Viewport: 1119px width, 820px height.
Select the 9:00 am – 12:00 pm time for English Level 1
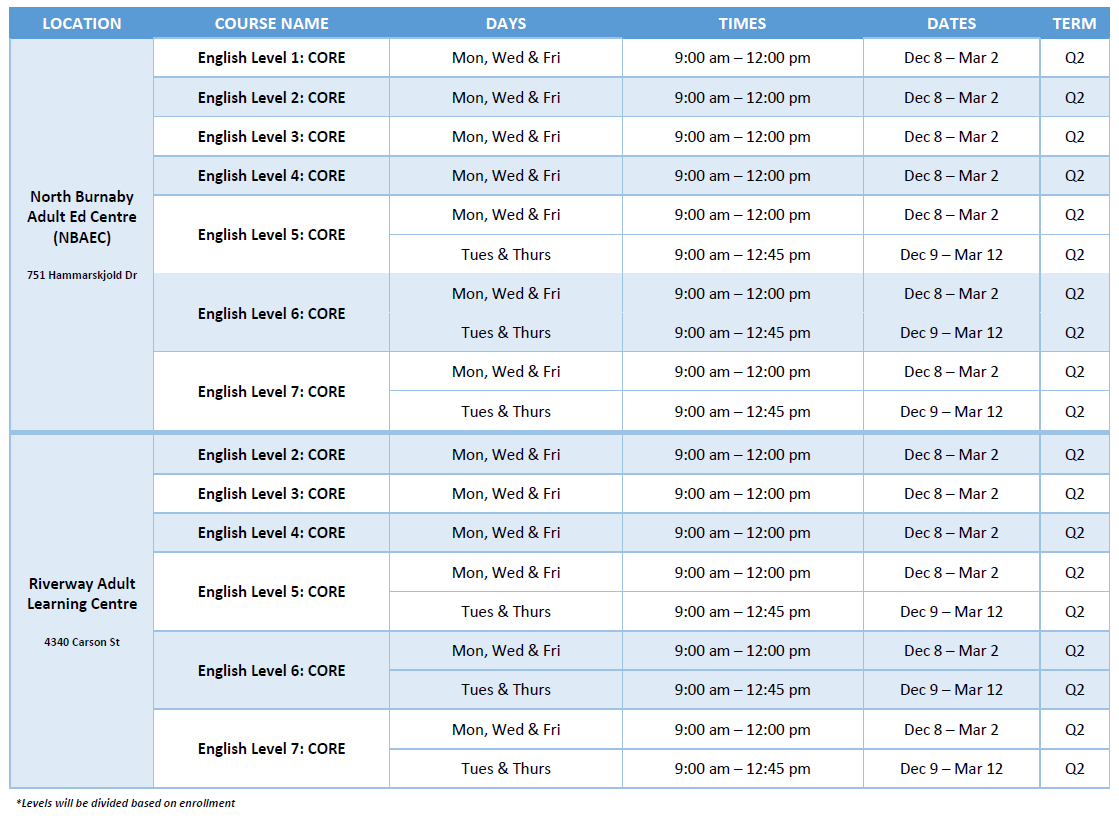coord(742,58)
